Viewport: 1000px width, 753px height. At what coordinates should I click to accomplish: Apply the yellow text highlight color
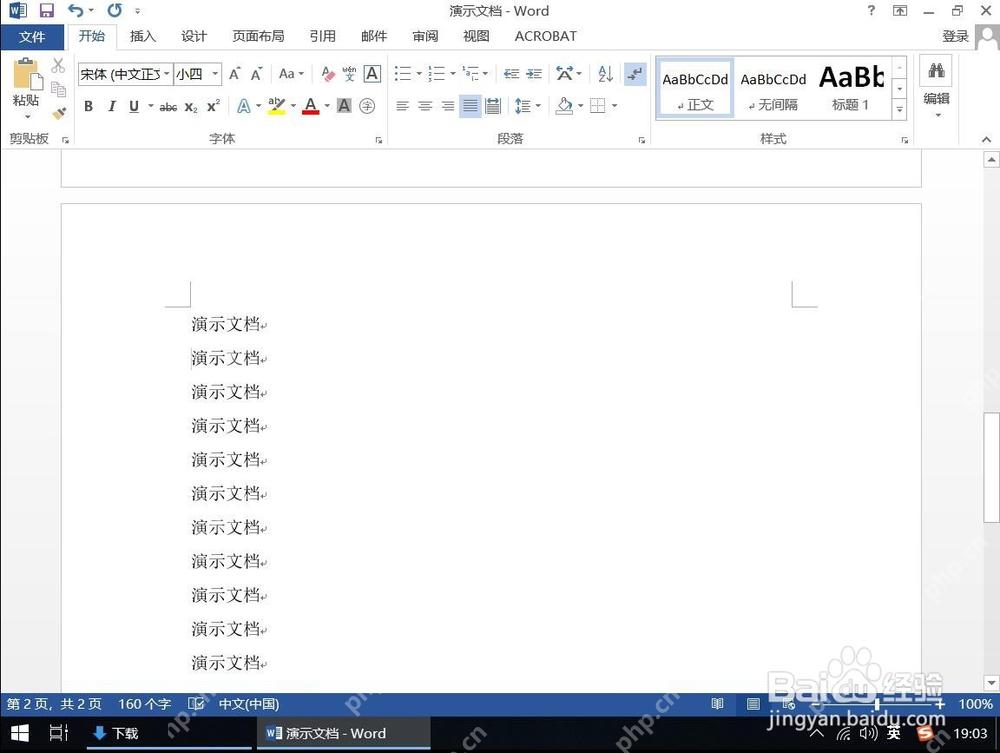pos(277,106)
